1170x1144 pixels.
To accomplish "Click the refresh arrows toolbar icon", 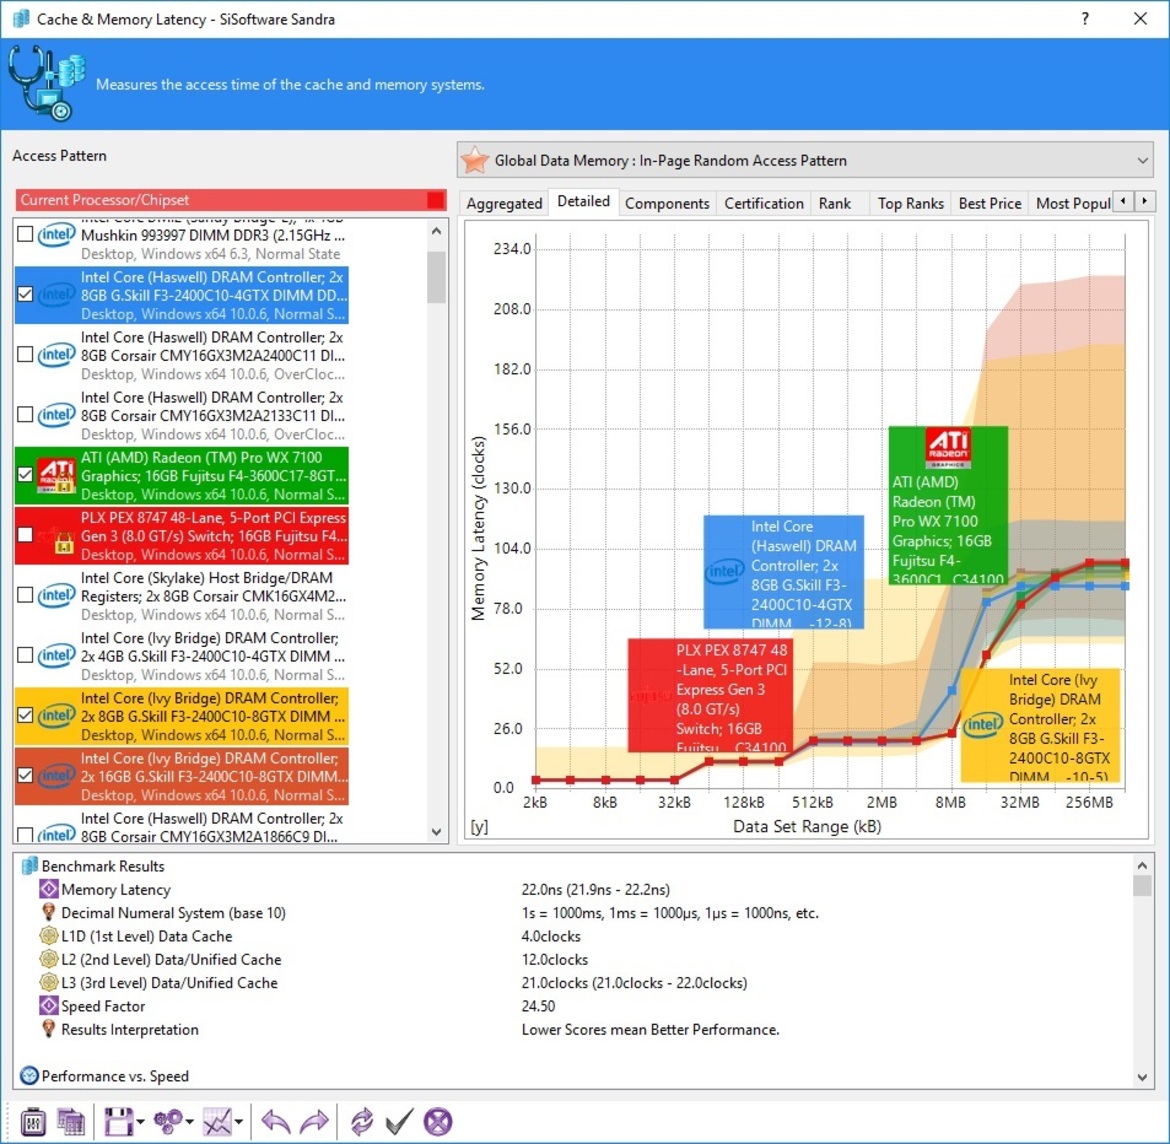I will click(362, 1122).
